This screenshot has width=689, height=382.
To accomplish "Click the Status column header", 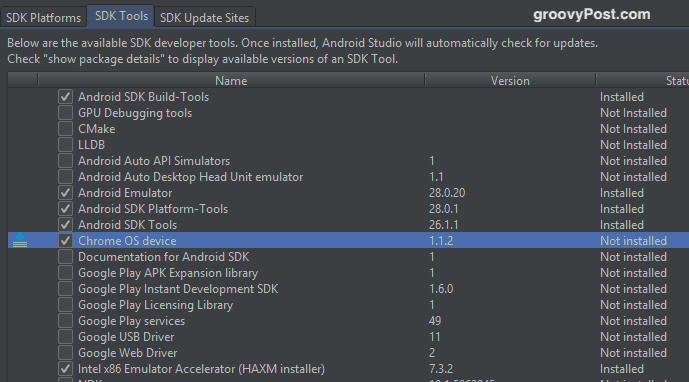I will [642, 80].
